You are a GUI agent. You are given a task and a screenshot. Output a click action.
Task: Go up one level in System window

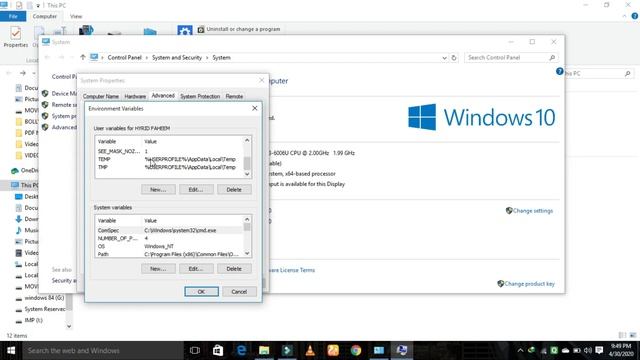(x=83, y=58)
